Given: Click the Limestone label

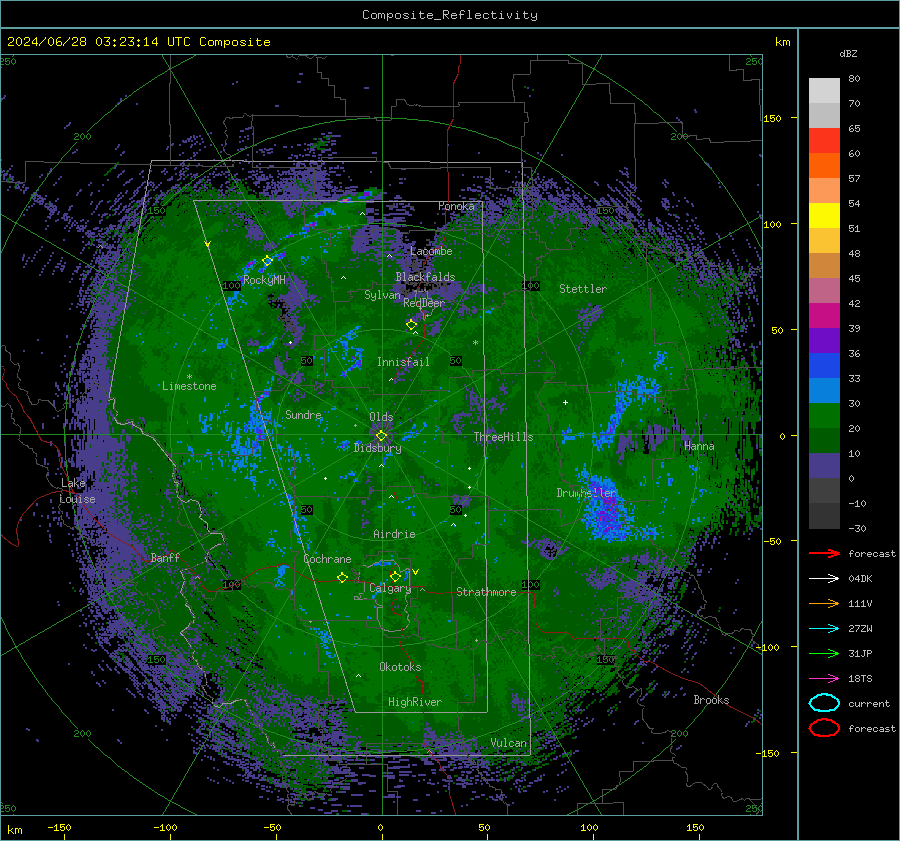Looking at the screenshot, I should (x=189, y=386).
